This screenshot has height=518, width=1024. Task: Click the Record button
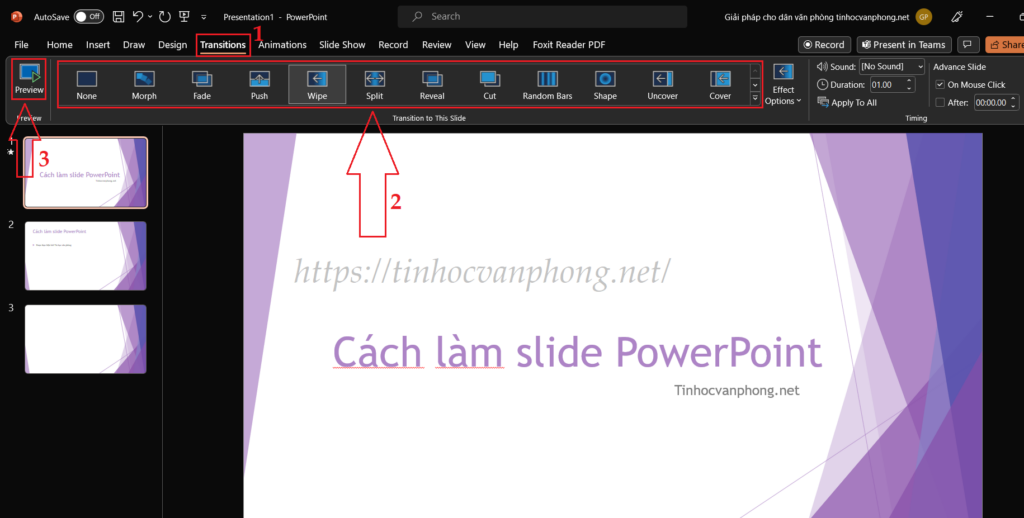coord(824,44)
